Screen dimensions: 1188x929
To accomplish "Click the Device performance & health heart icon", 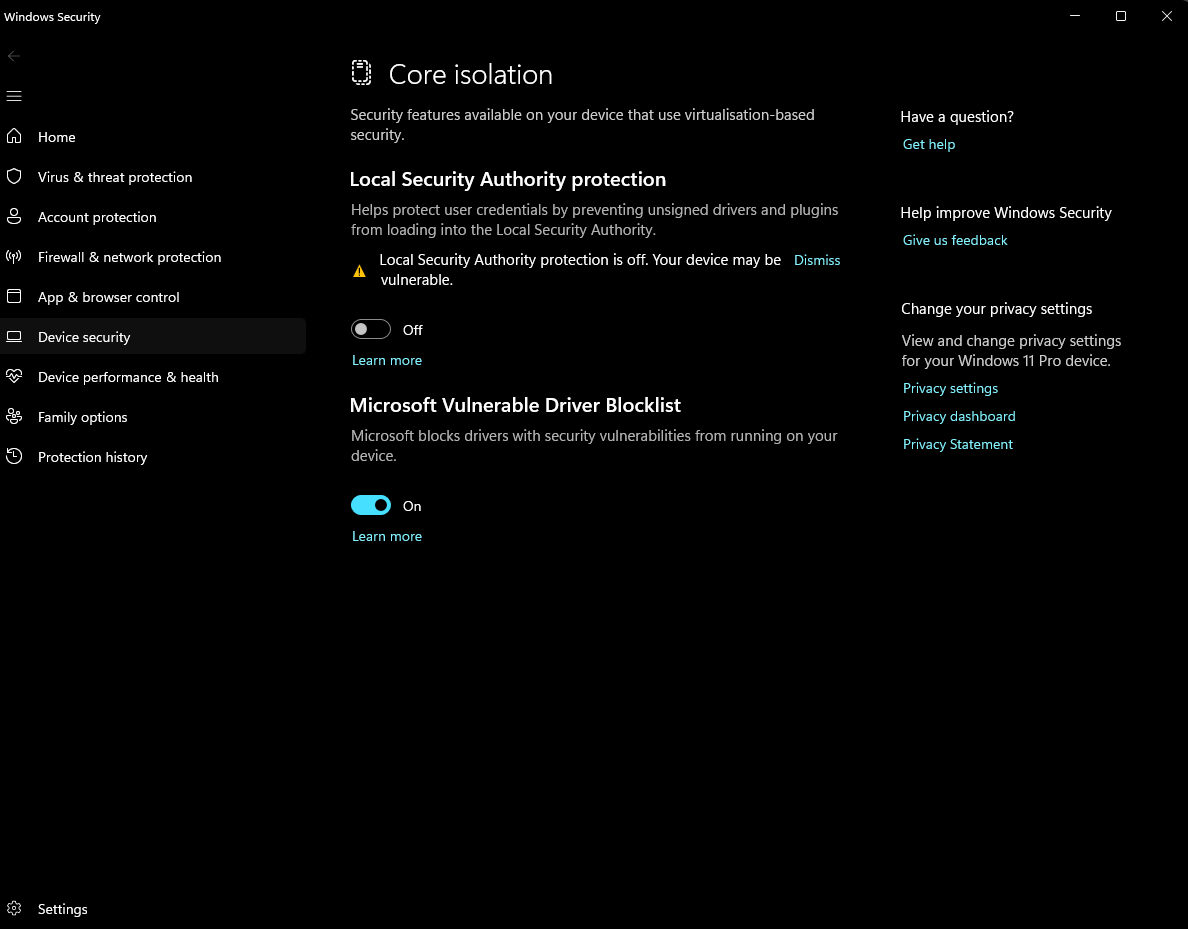I will (x=14, y=377).
